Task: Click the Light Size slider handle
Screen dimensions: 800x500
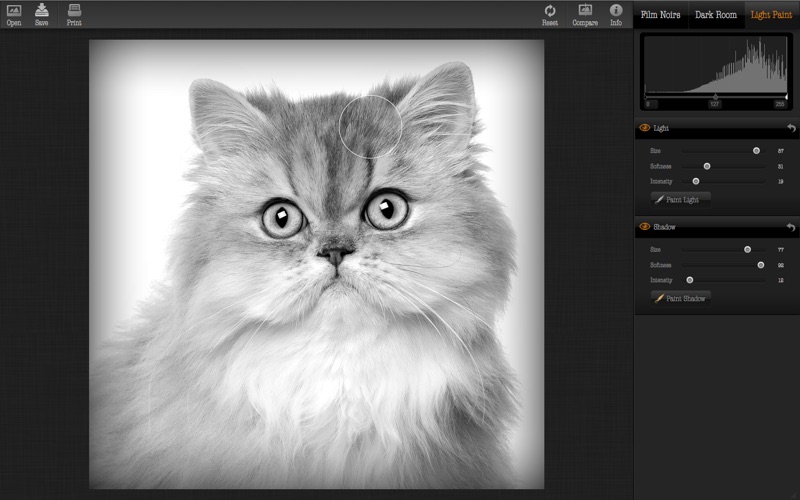Action: (x=756, y=150)
